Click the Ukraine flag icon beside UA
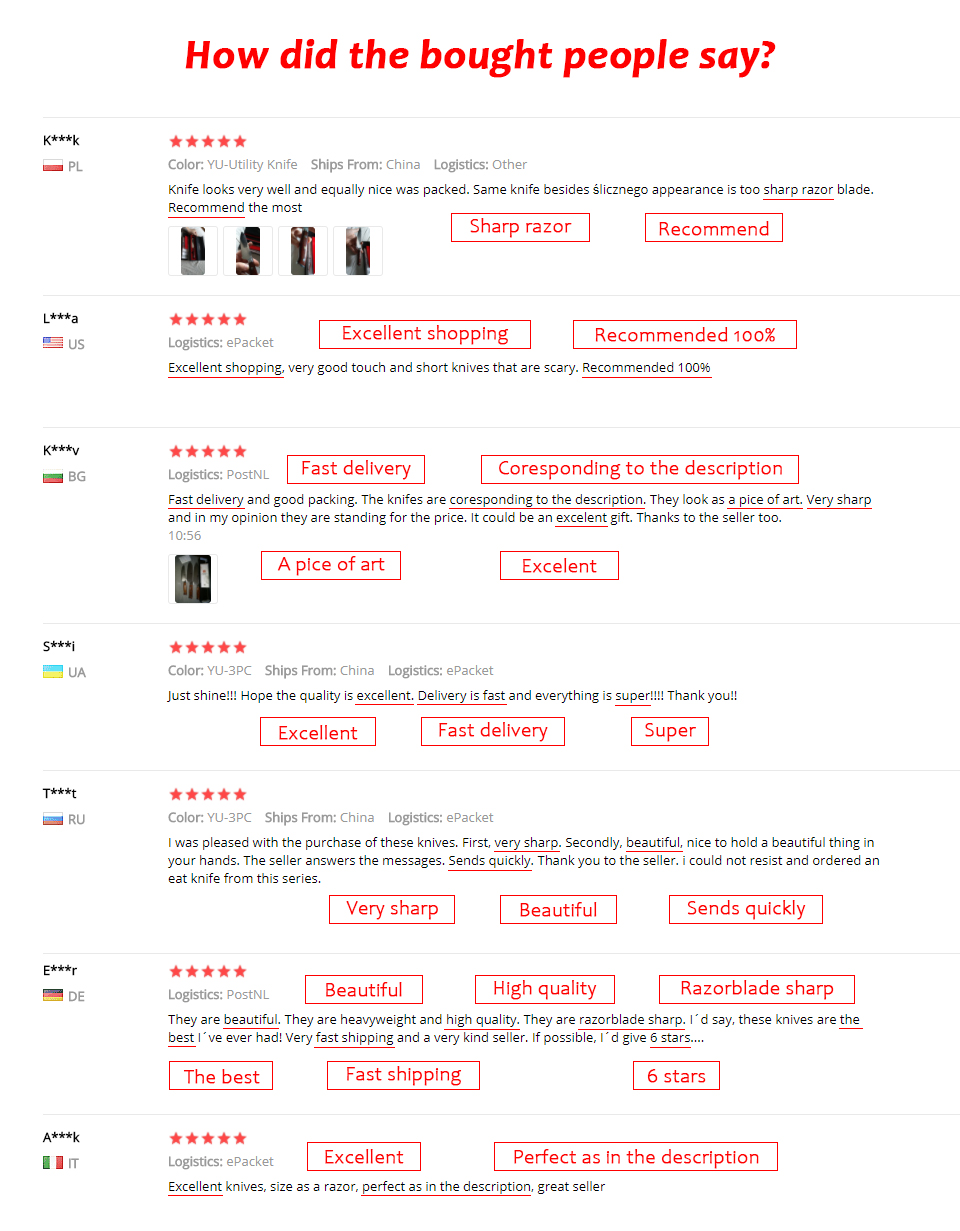The image size is (960, 1231). [x=53, y=672]
